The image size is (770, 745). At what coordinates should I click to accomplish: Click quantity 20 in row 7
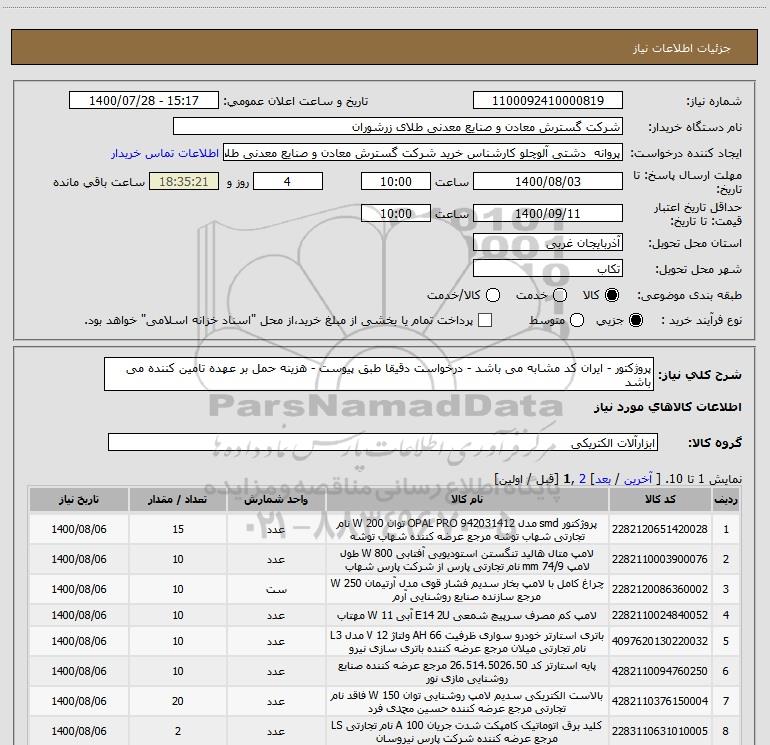178,701
